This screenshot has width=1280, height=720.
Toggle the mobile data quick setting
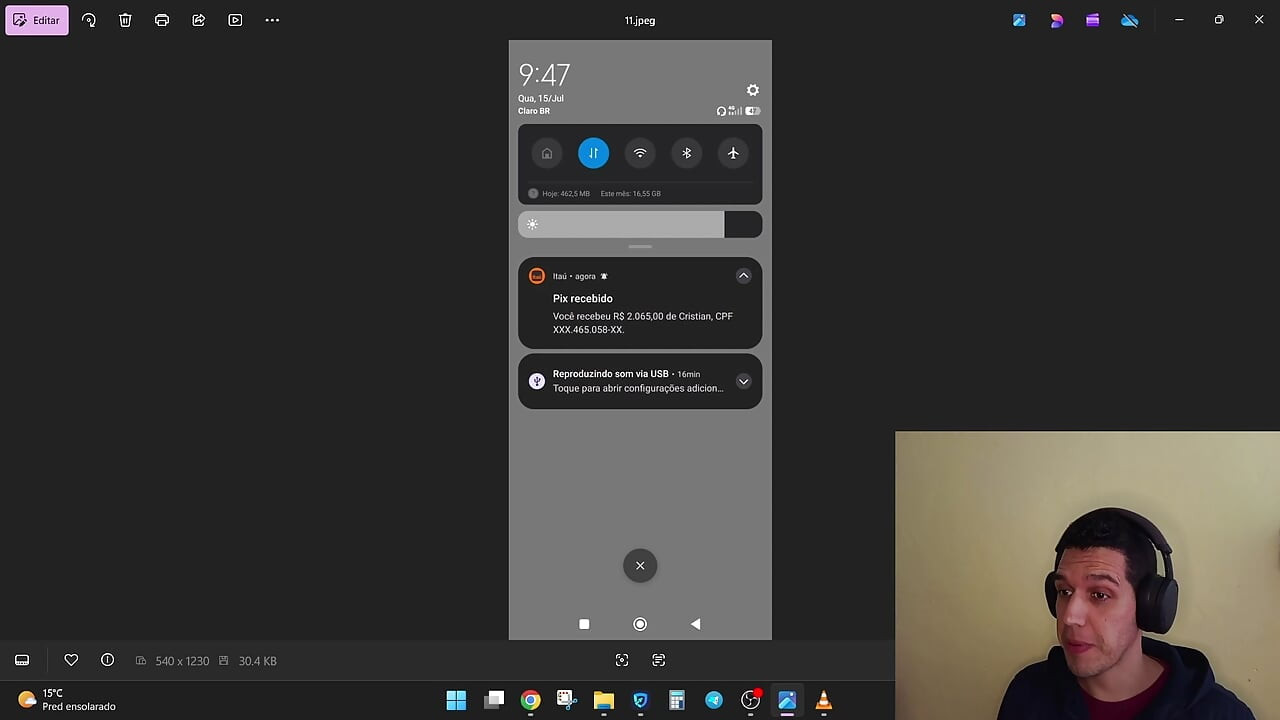click(x=593, y=153)
